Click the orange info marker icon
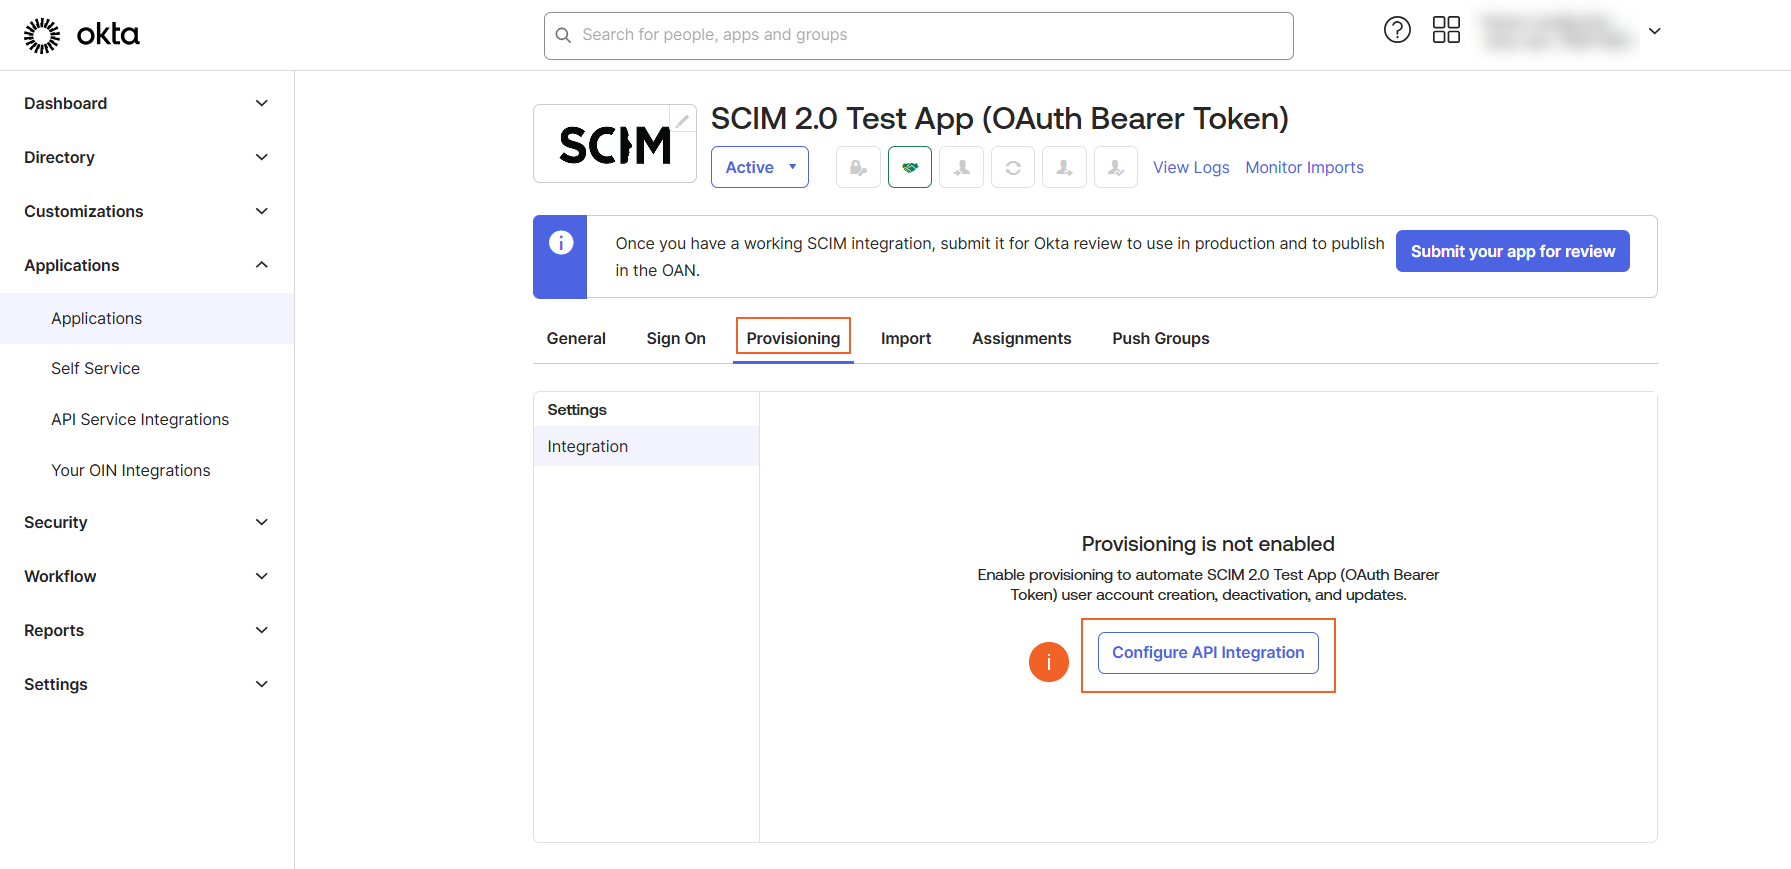The image size is (1791, 869). tap(1048, 661)
